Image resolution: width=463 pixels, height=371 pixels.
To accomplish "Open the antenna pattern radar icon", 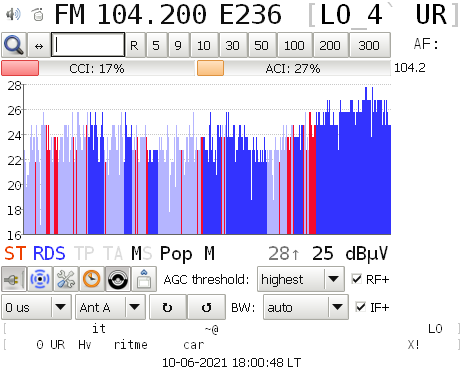I will click(40, 279).
